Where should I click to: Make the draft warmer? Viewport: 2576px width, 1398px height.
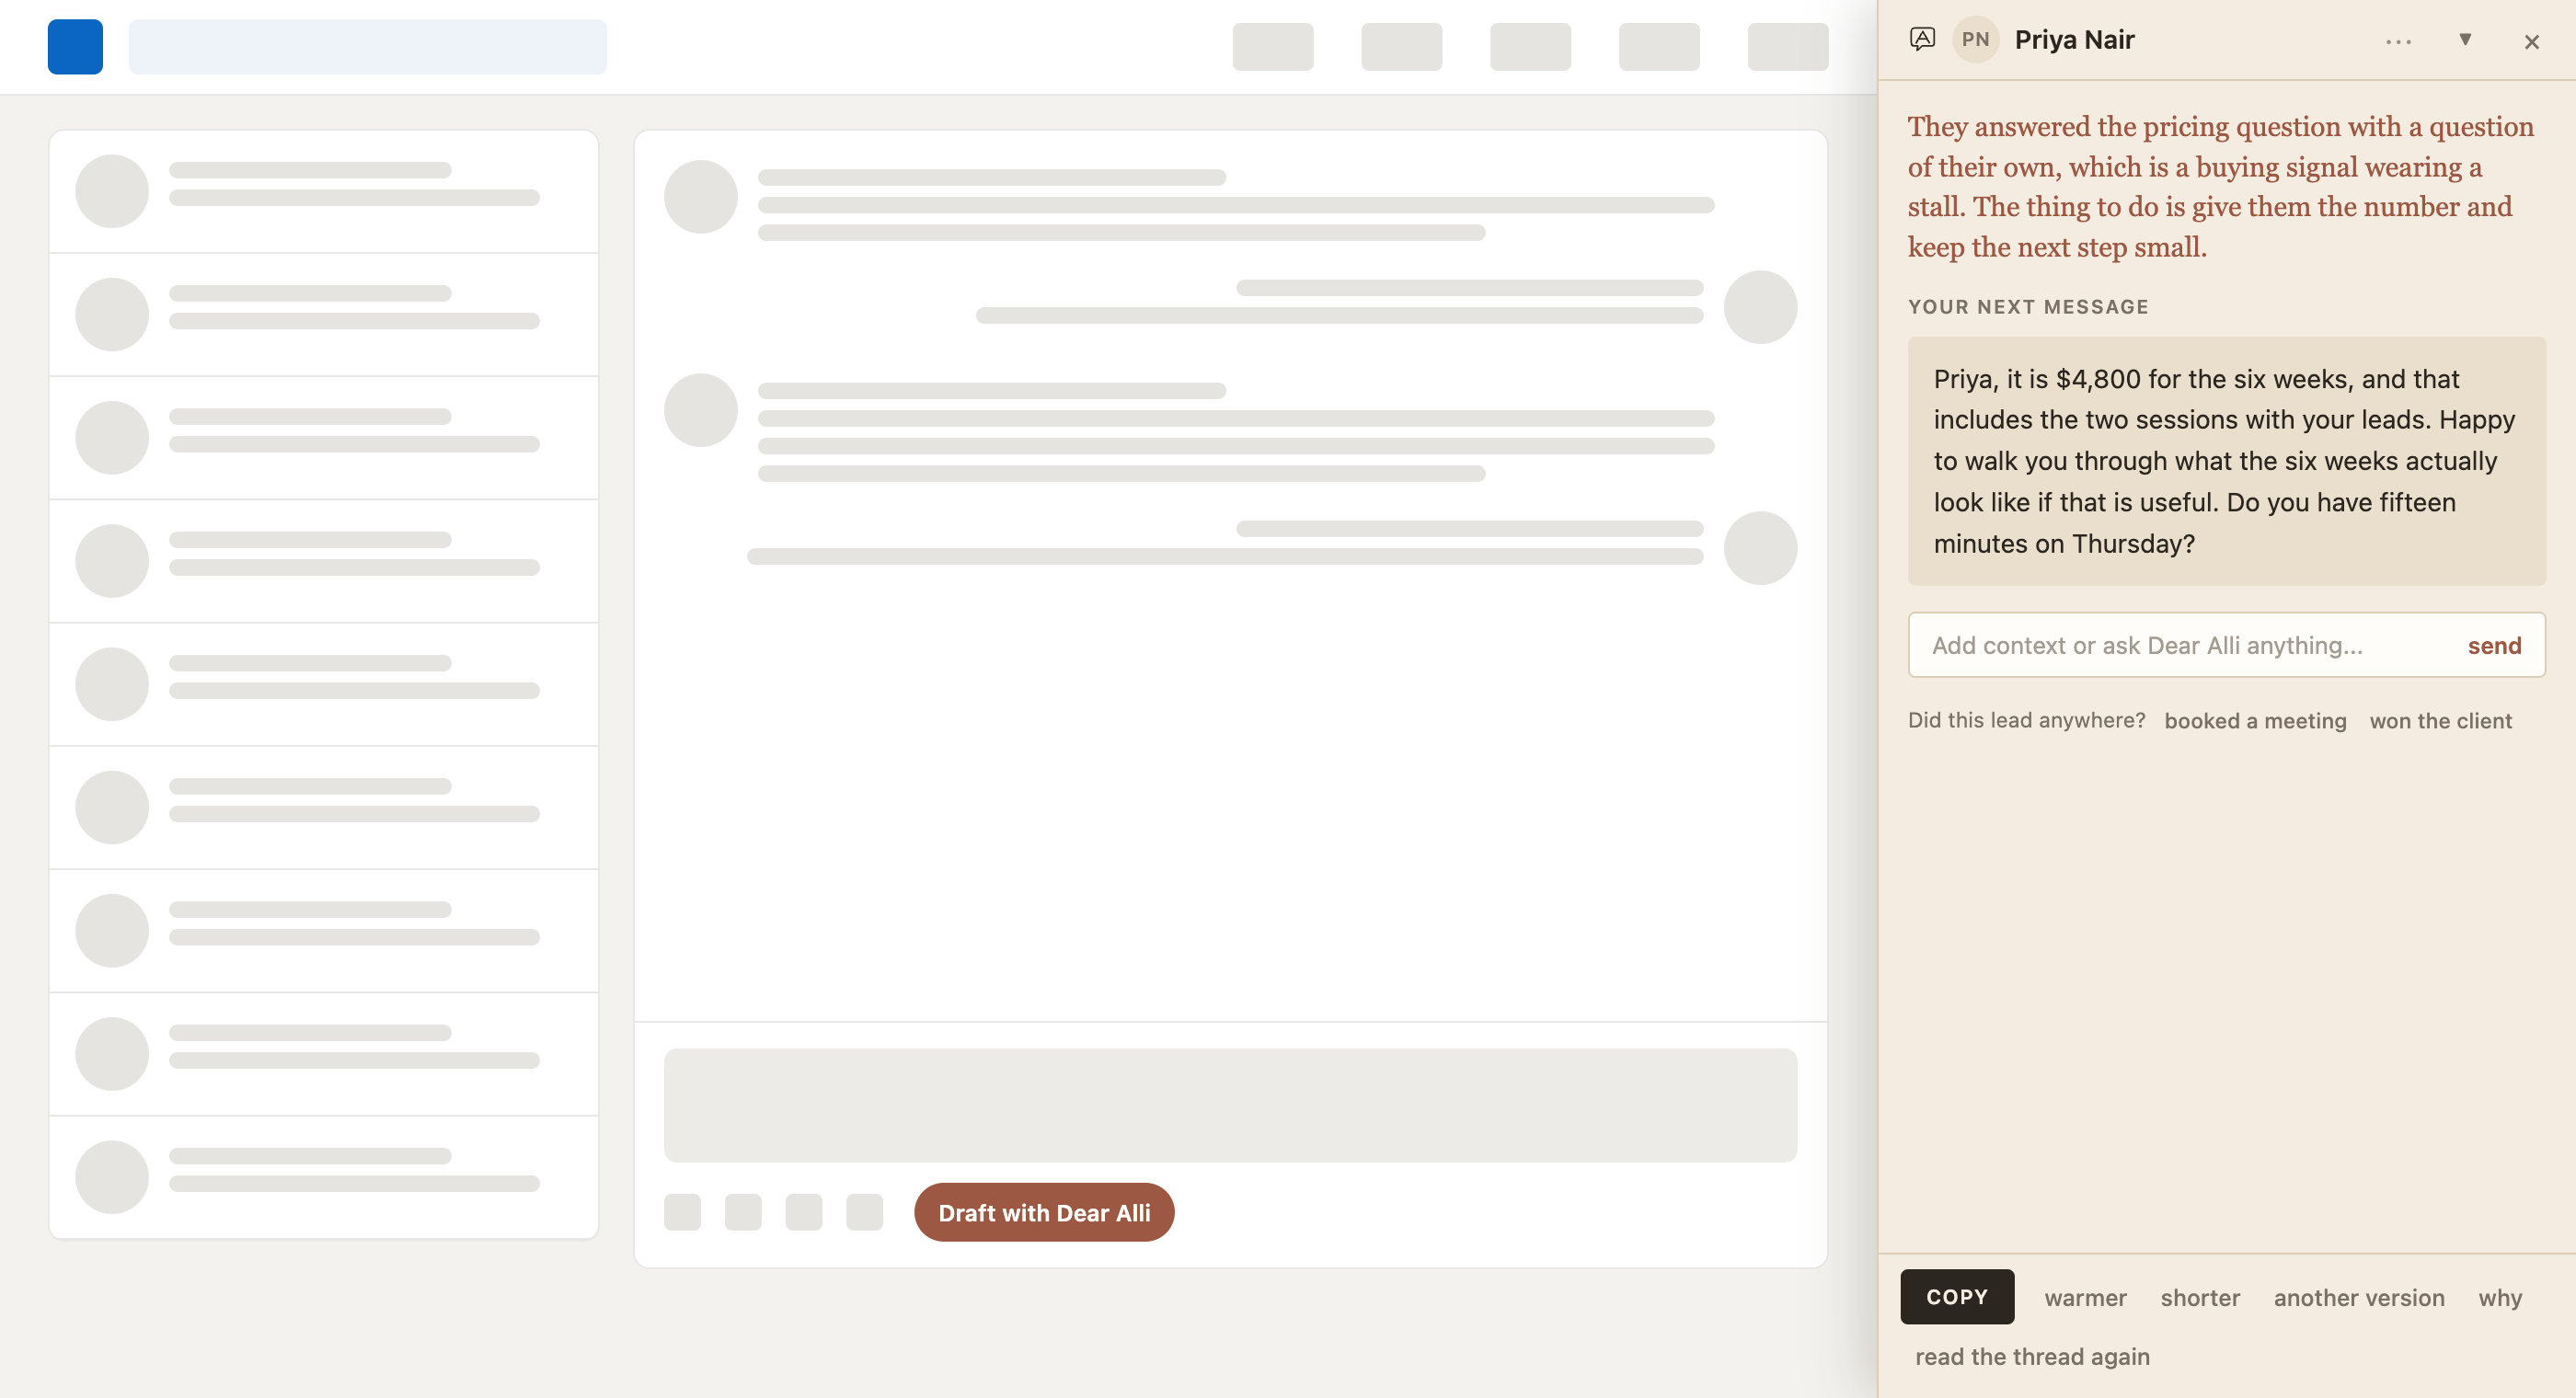tap(2085, 1297)
